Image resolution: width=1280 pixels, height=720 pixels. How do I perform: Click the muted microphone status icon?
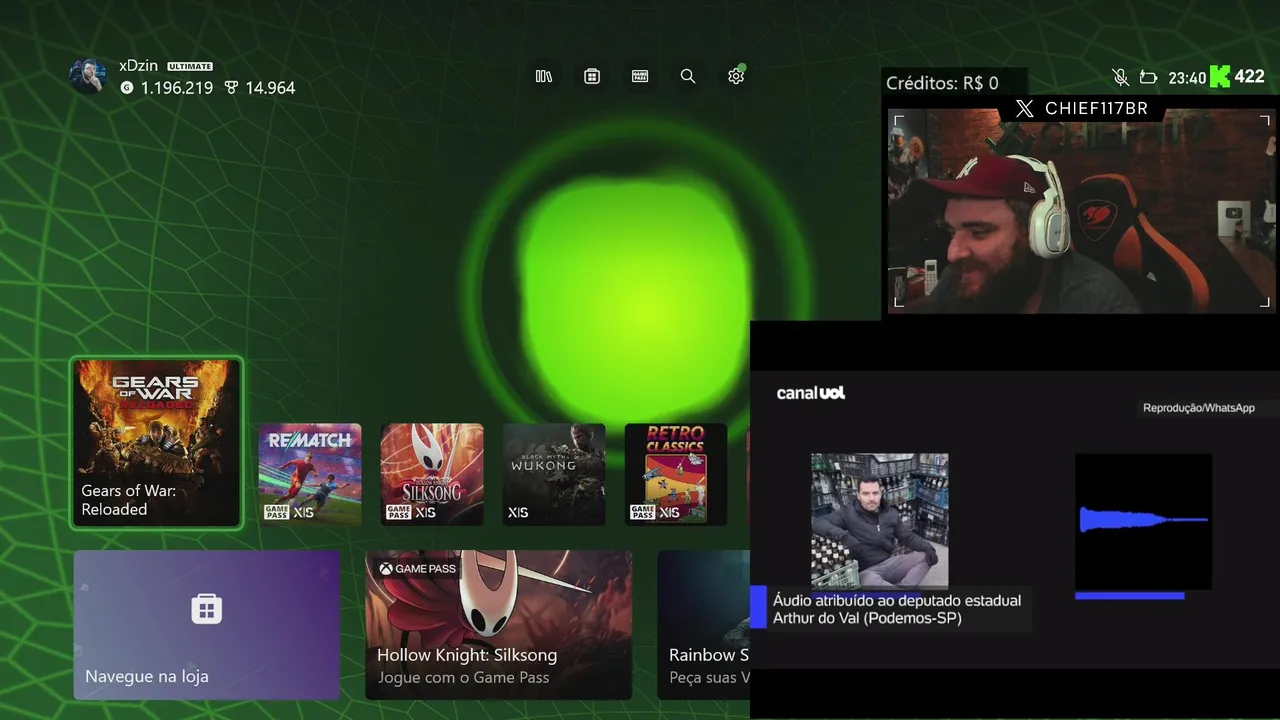1121,77
